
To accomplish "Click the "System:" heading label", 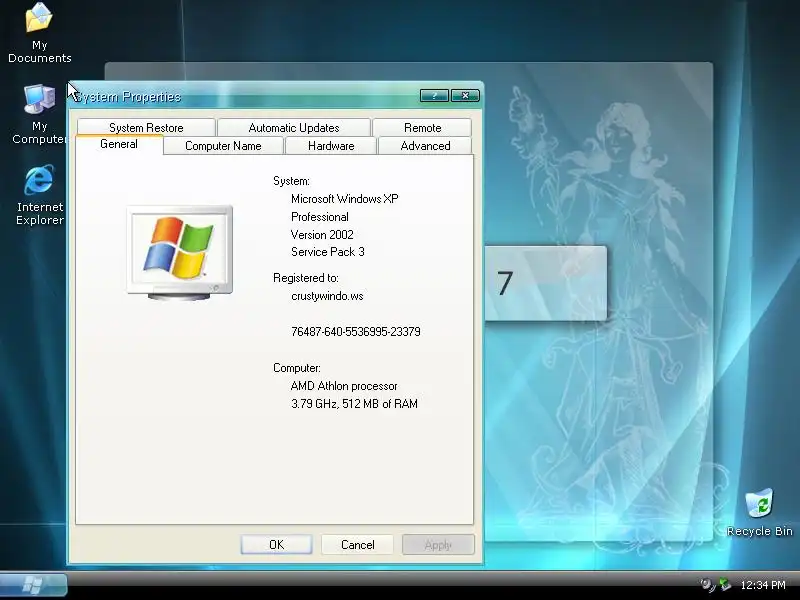I will [x=291, y=181].
